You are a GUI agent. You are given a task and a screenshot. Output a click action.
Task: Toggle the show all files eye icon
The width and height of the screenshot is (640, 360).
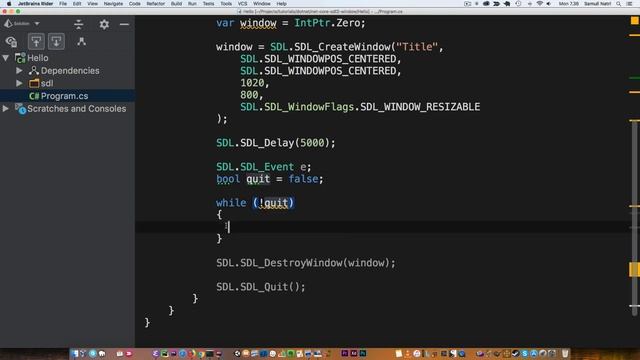click(11, 42)
